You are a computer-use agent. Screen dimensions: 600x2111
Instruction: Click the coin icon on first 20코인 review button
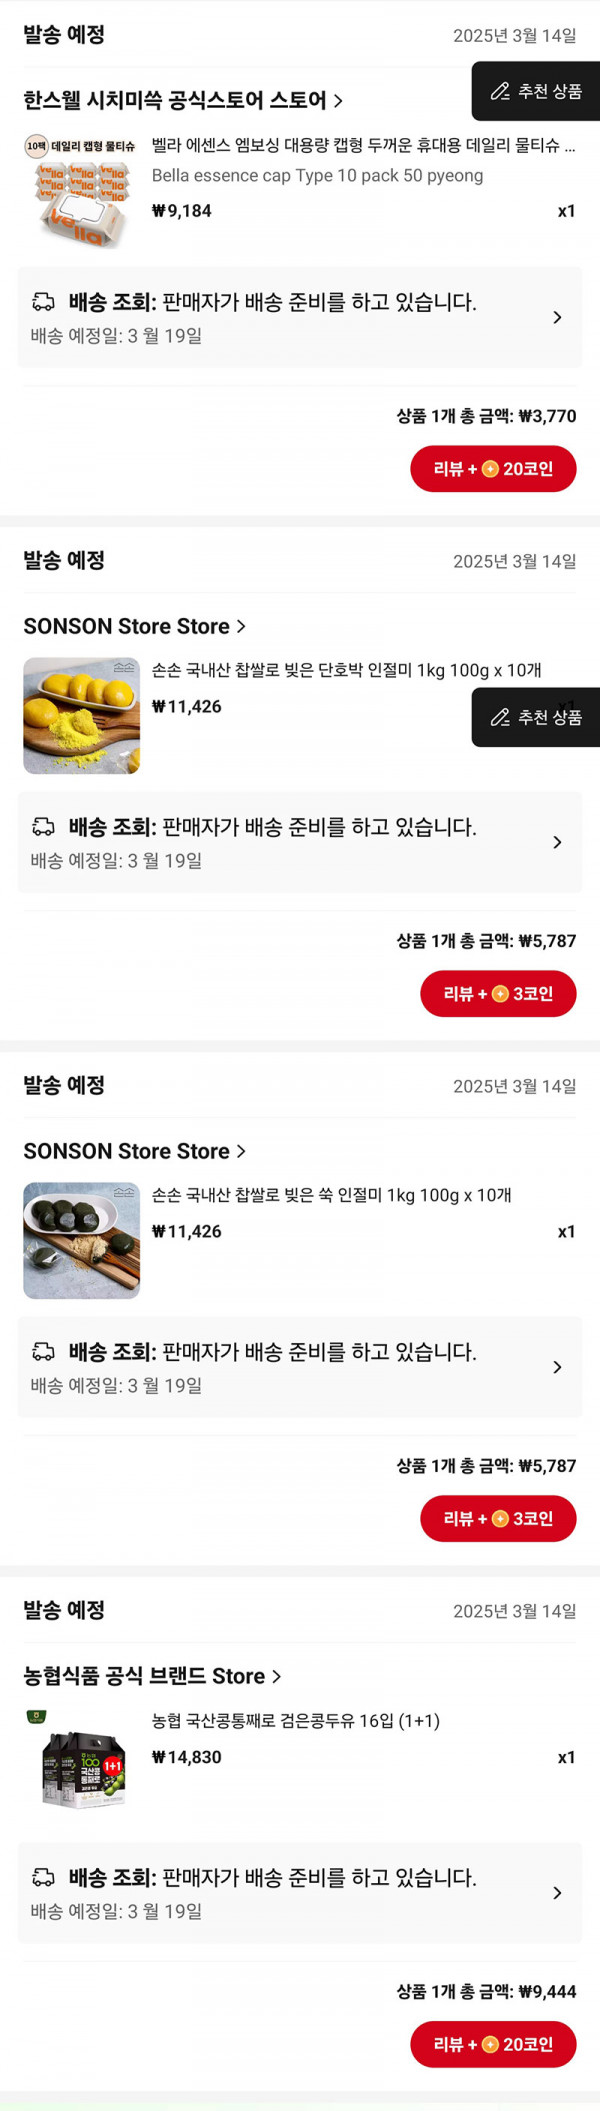490,469
